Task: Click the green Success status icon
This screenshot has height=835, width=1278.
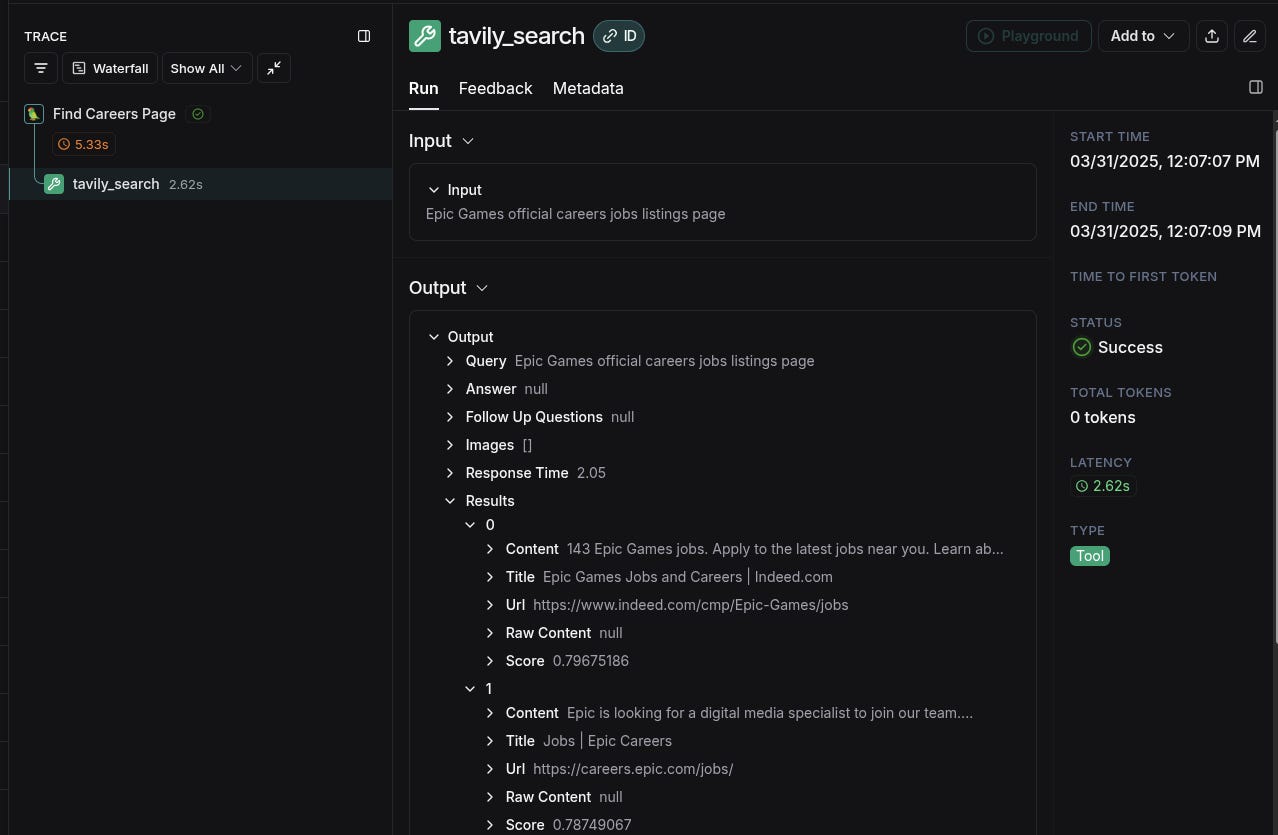Action: tap(1081, 347)
